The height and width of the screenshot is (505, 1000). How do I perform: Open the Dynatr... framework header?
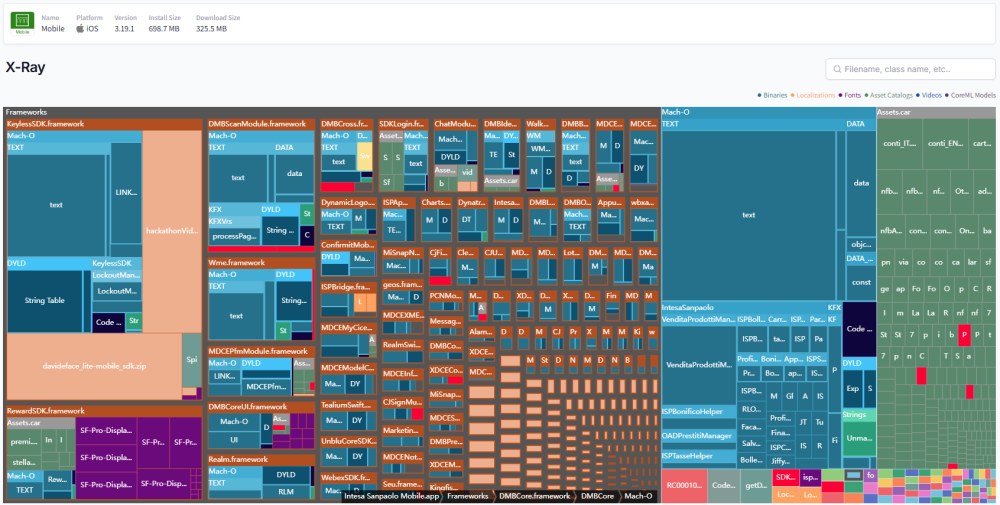[473, 203]
